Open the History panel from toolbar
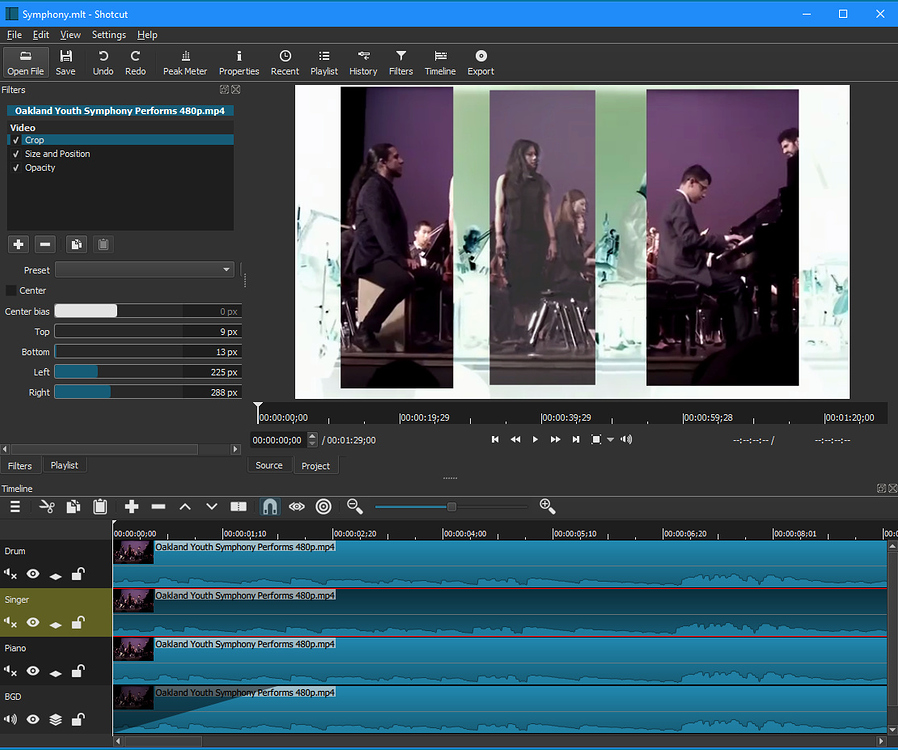898x750 pixels. point(363,62)
